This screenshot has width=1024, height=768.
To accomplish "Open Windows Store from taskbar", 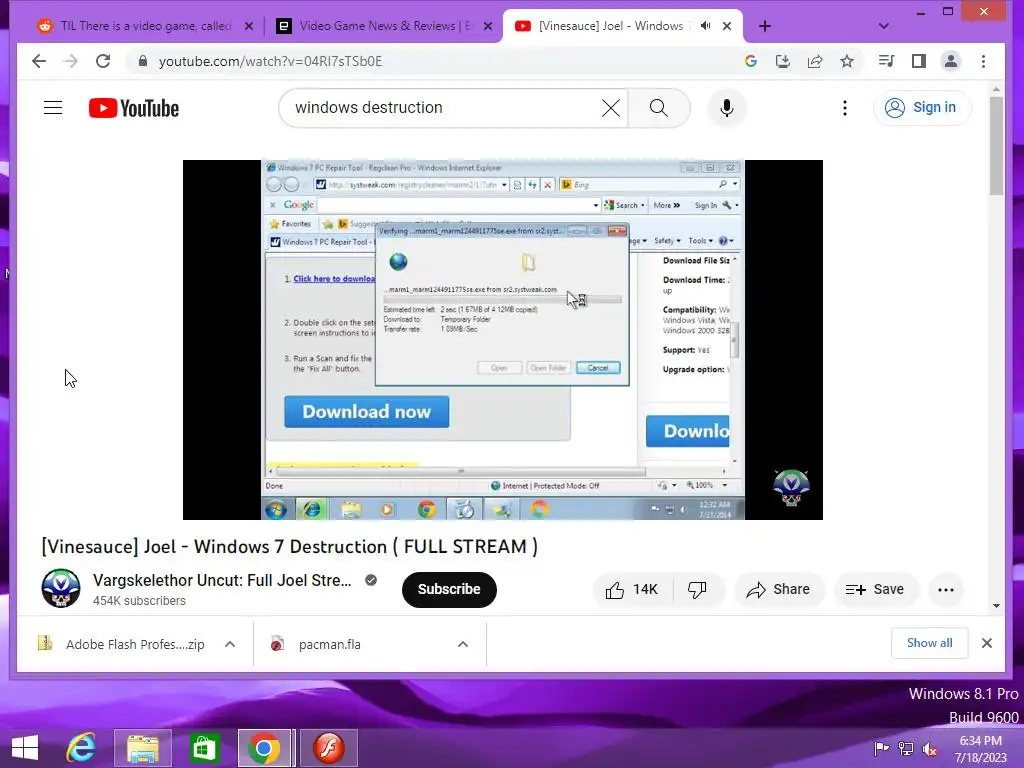I will (204, 748).
